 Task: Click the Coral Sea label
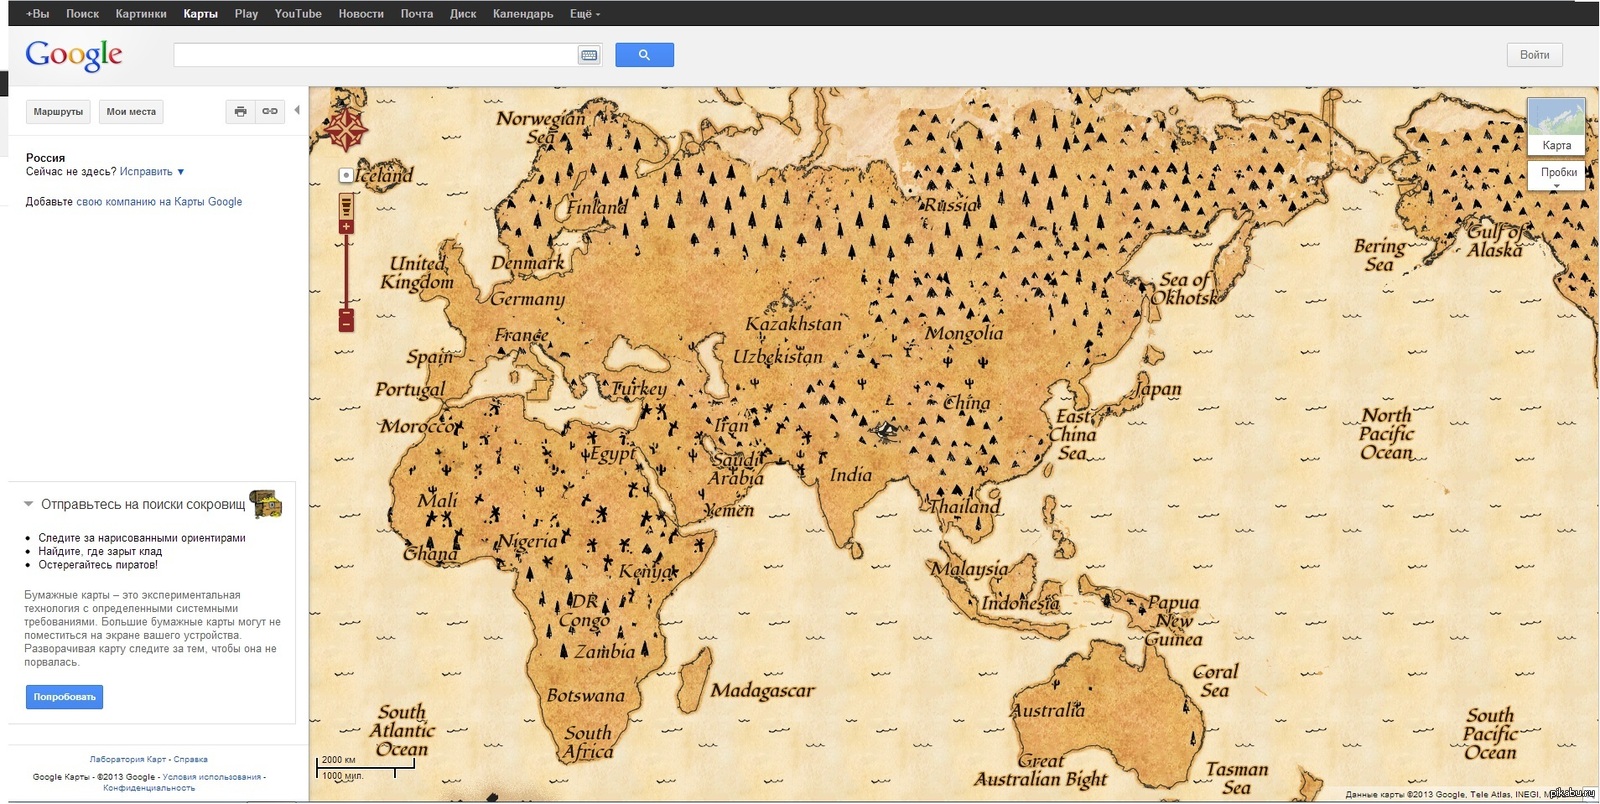coord(1216,681)
